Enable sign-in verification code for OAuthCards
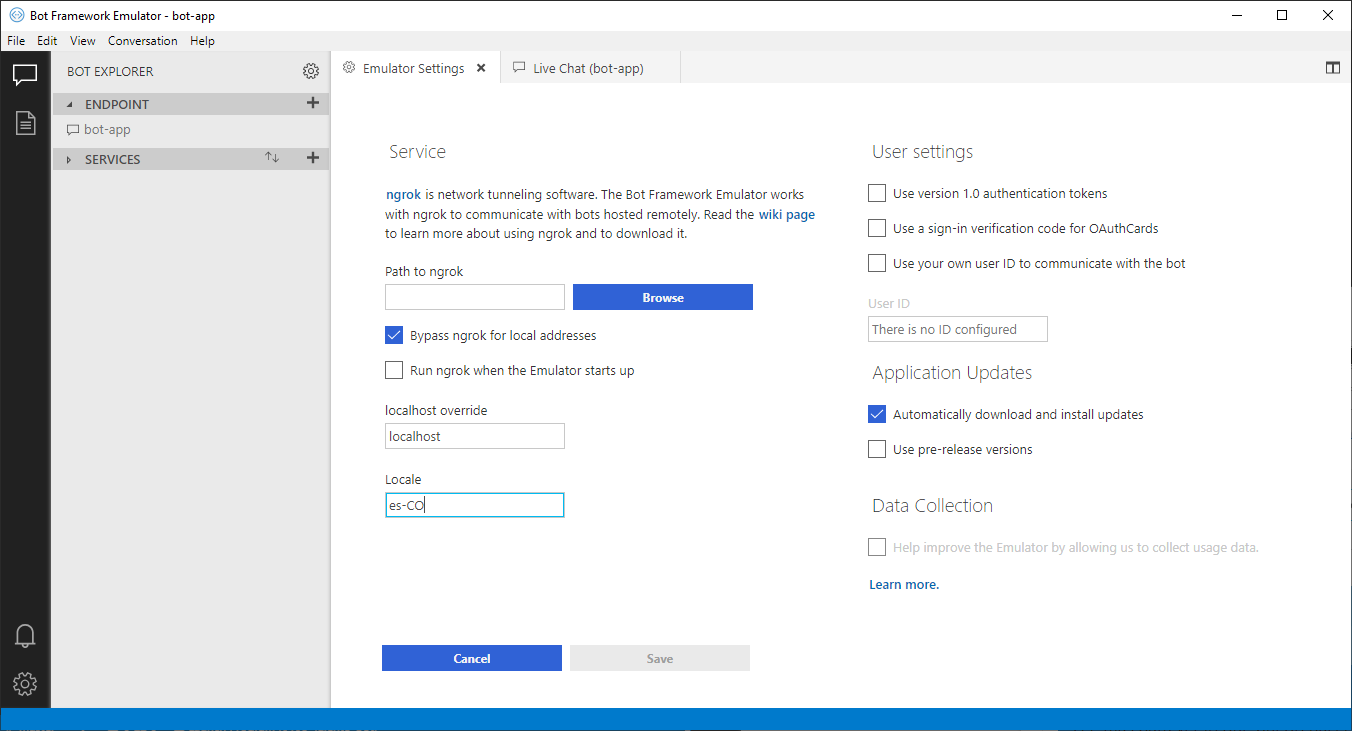Viewport: 1352px width, 731px height. (x=877, y=228)
